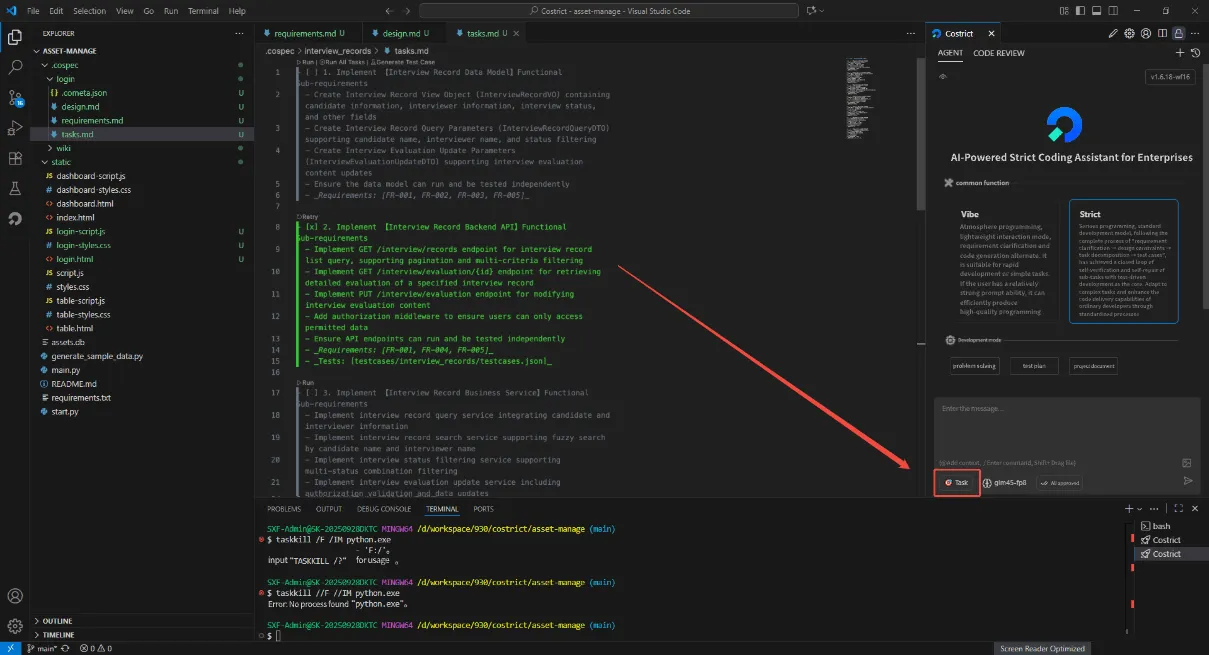The width and height of the screenshot is (1209, 655).
Task: Open the Accounts menu in activity bar
Action: point(15,596)
